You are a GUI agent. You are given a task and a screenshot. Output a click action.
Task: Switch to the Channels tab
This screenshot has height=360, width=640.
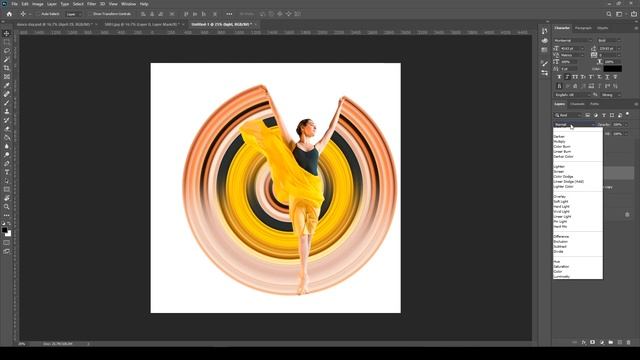[x=577, y=104]
